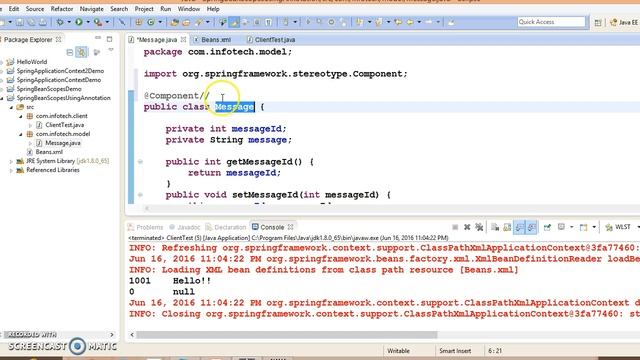Click the Pin Console icon

tap(547, 227)
